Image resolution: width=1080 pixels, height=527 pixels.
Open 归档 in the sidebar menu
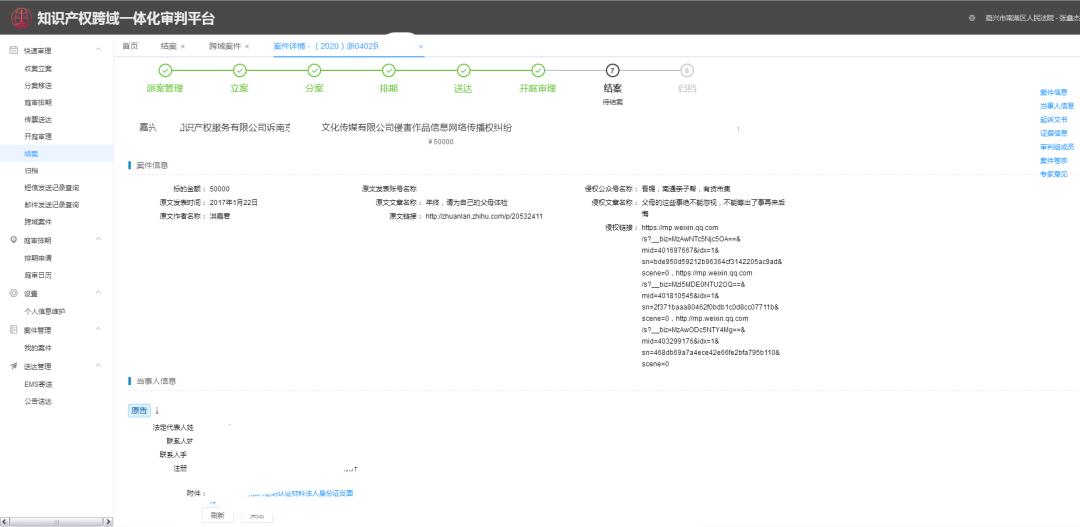(x=31, y=170)
